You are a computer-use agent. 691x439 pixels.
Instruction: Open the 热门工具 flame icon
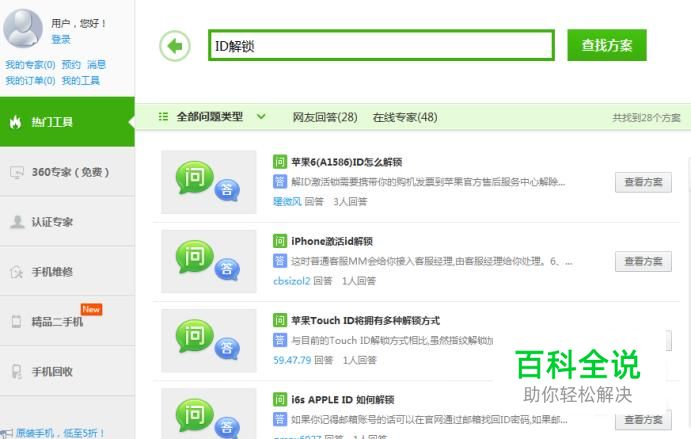tap(15, 122)
